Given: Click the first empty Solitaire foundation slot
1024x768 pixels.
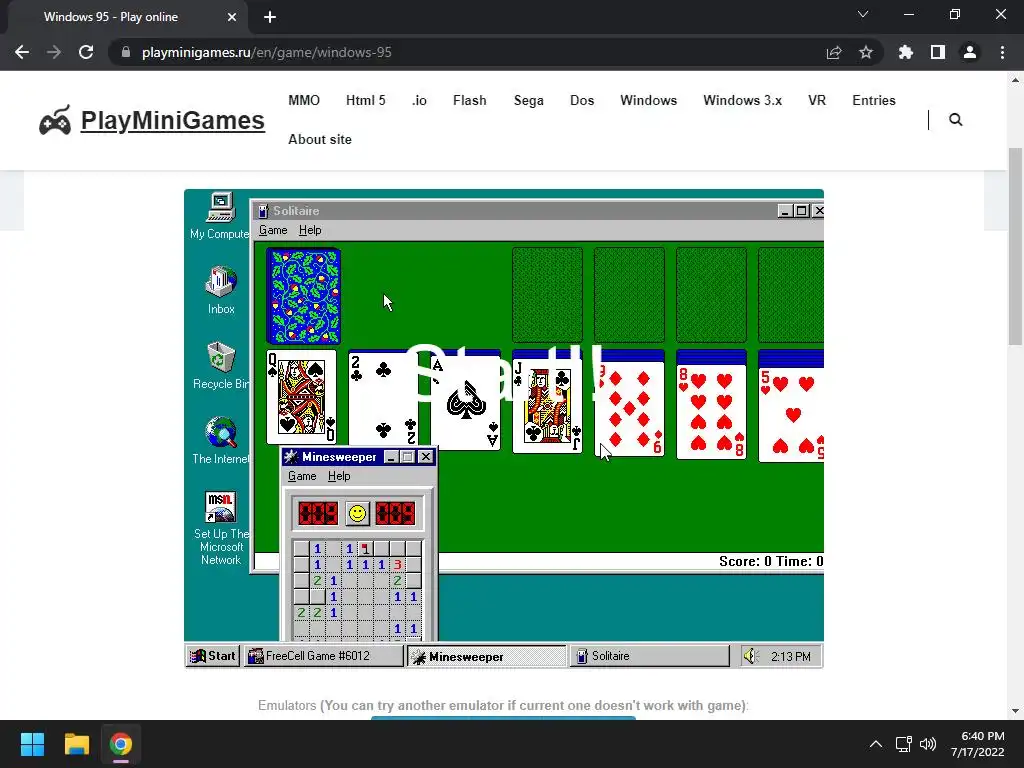Looking at the screenshot, I should pos(547,295).
